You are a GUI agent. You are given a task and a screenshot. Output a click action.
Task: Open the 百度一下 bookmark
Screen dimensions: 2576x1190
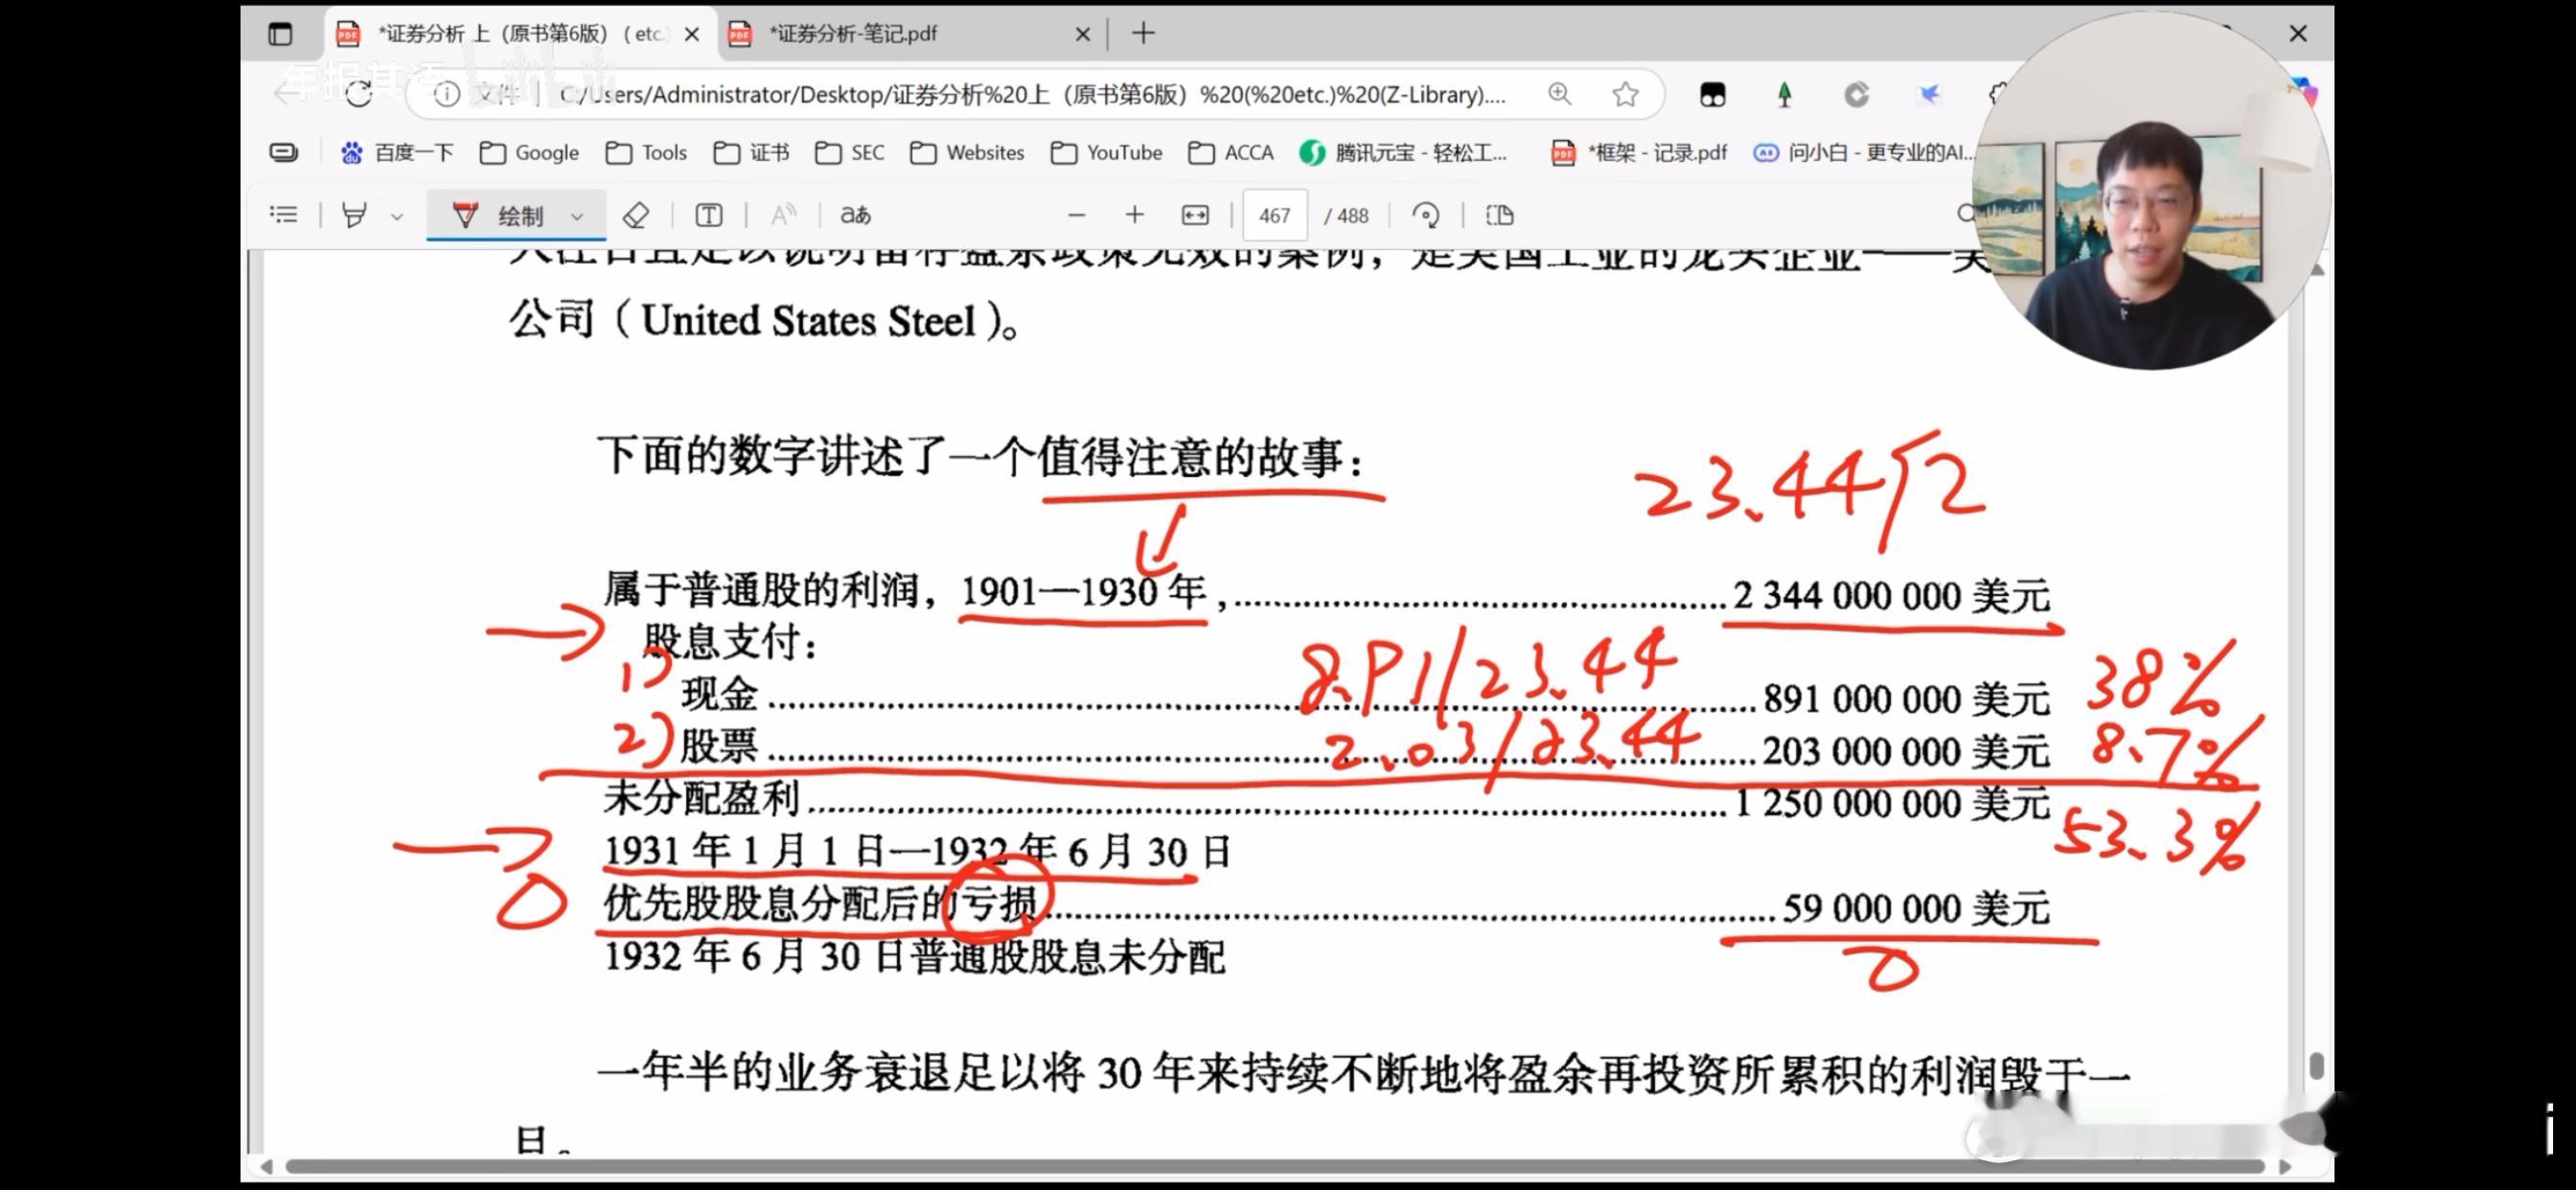397,152
